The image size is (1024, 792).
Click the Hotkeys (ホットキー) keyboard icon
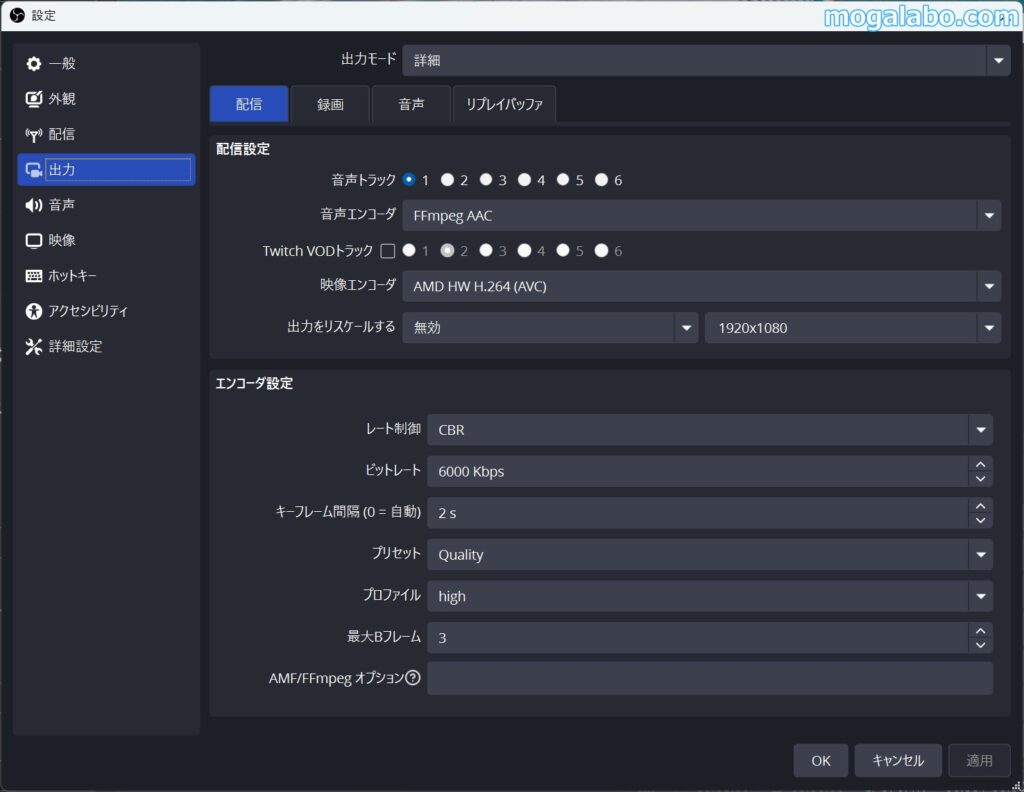(x=33, y=276)
